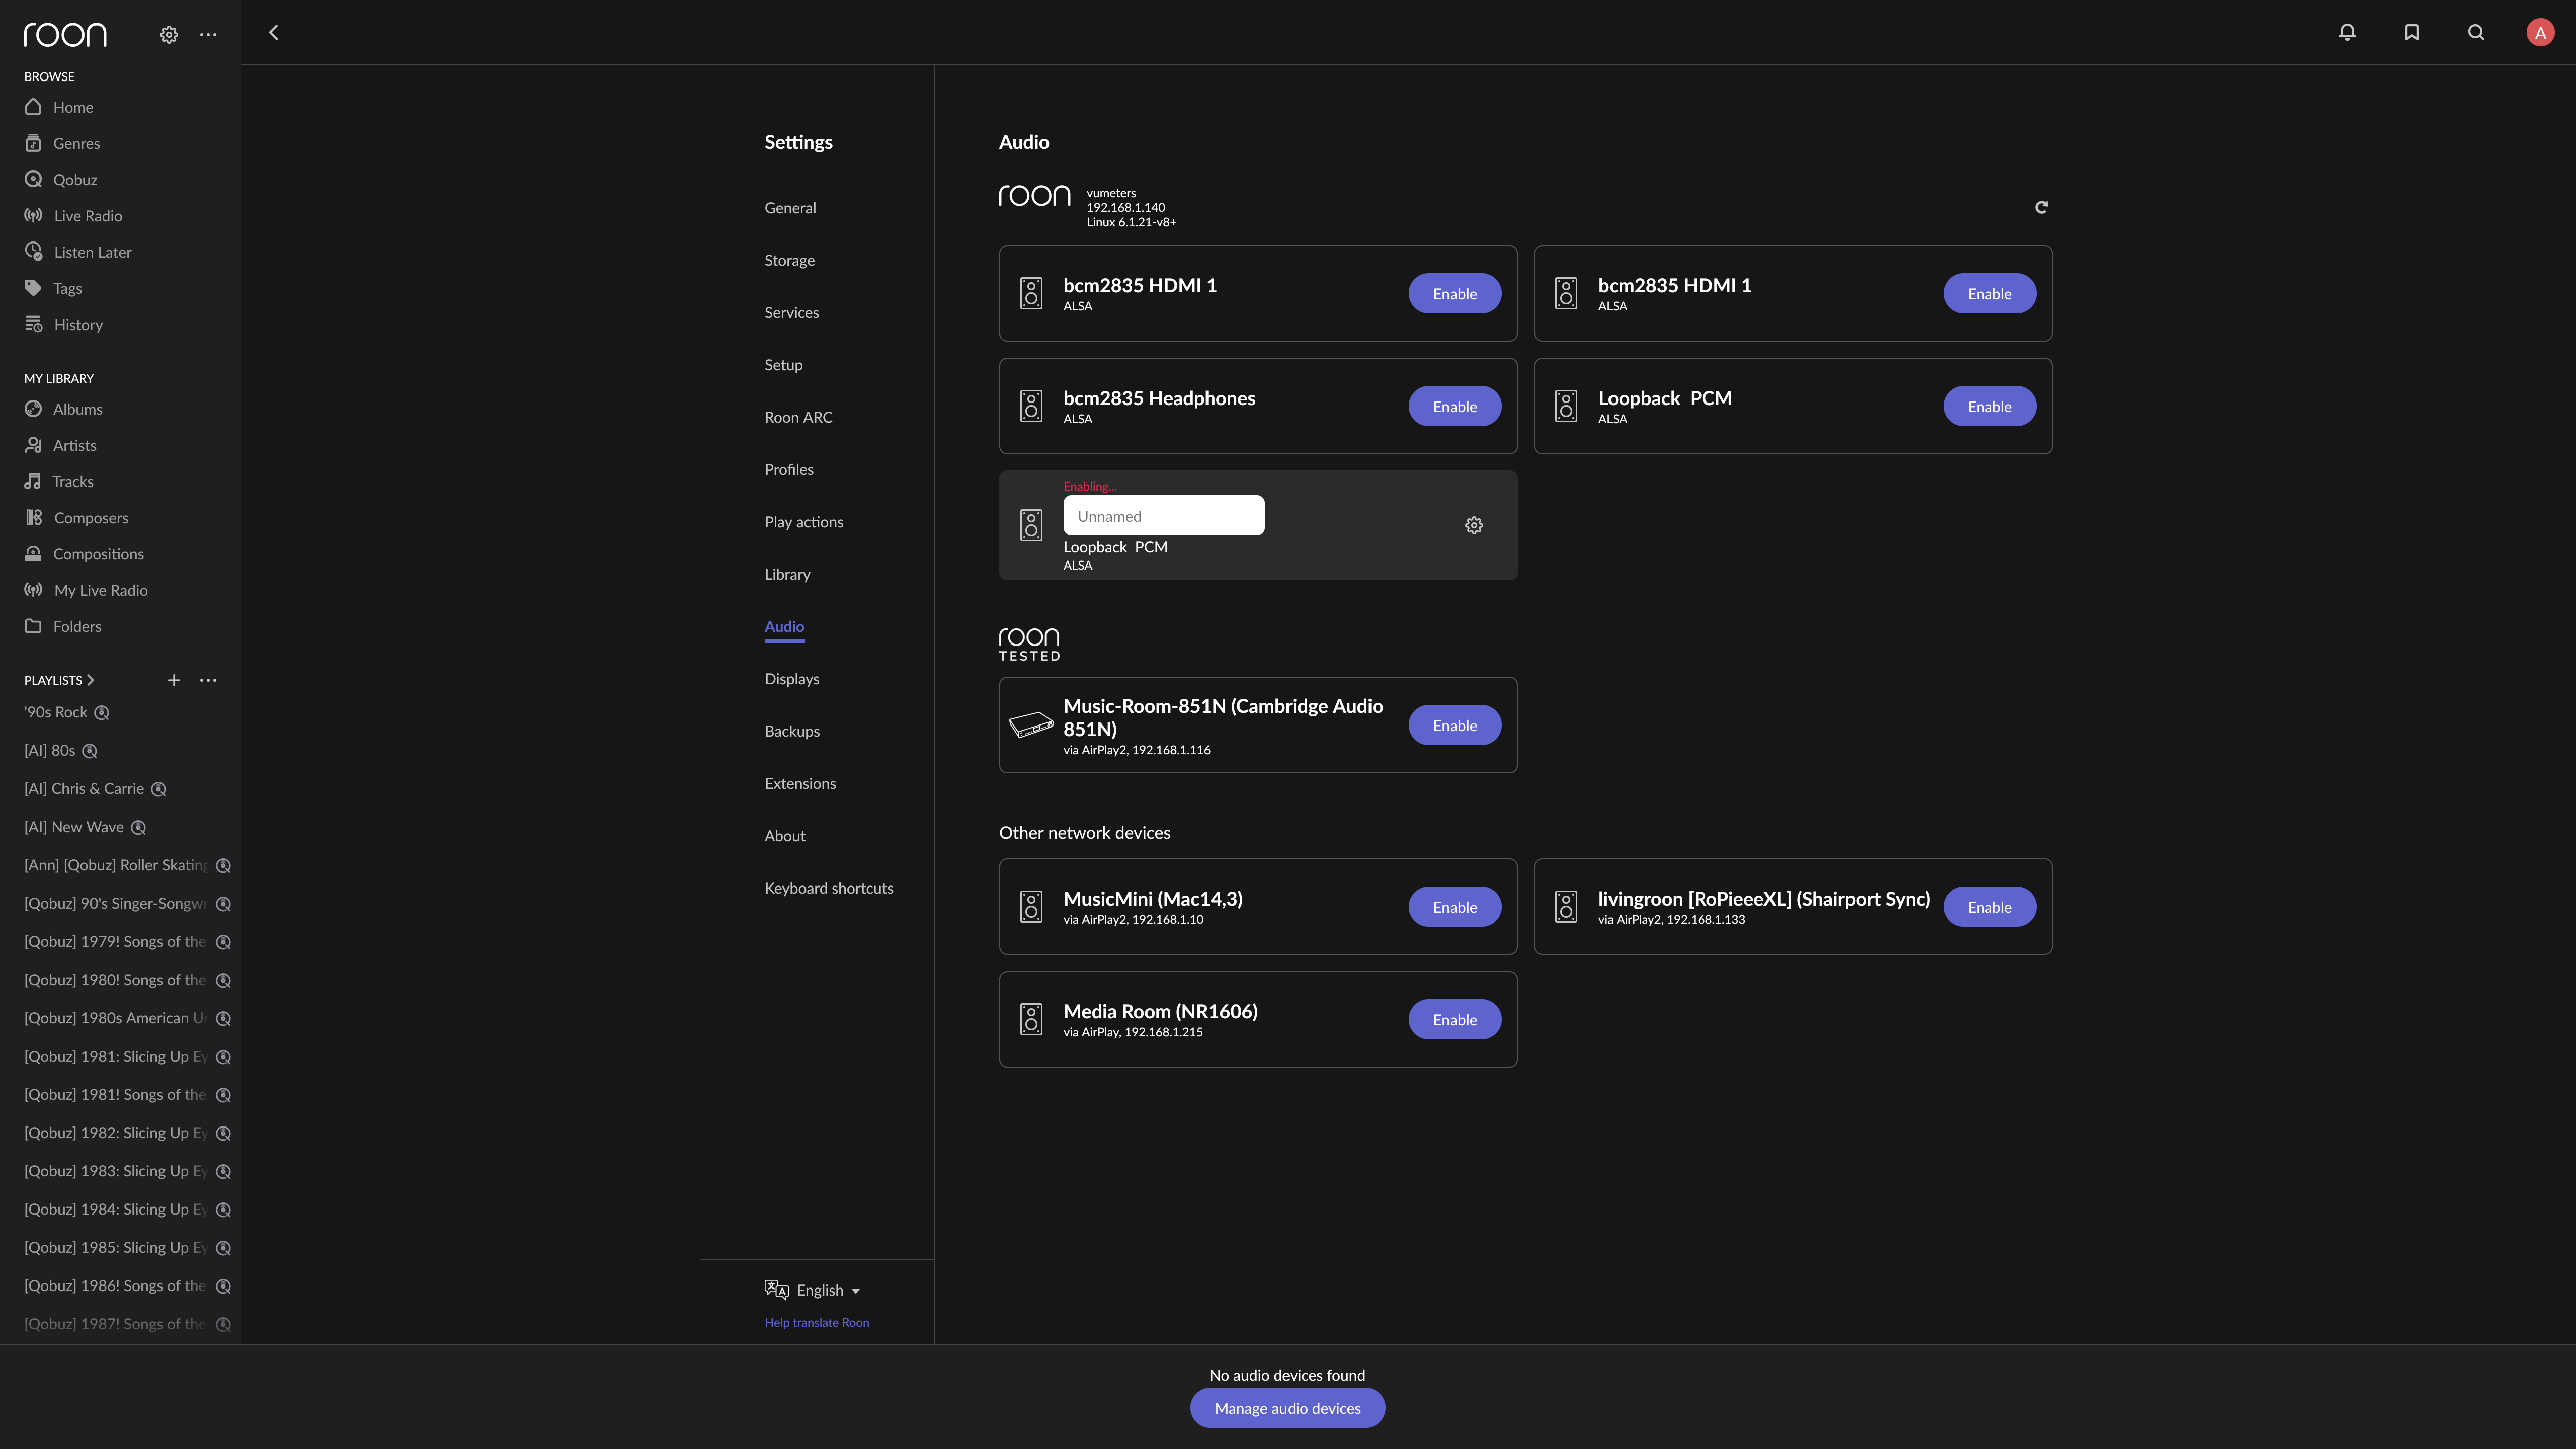Switch to Displays settings tab

(x=791, y=678)
